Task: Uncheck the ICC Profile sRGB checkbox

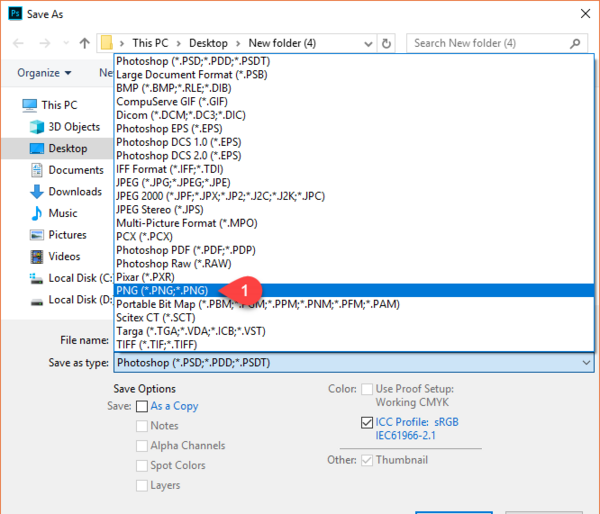Action: [367, 423]
